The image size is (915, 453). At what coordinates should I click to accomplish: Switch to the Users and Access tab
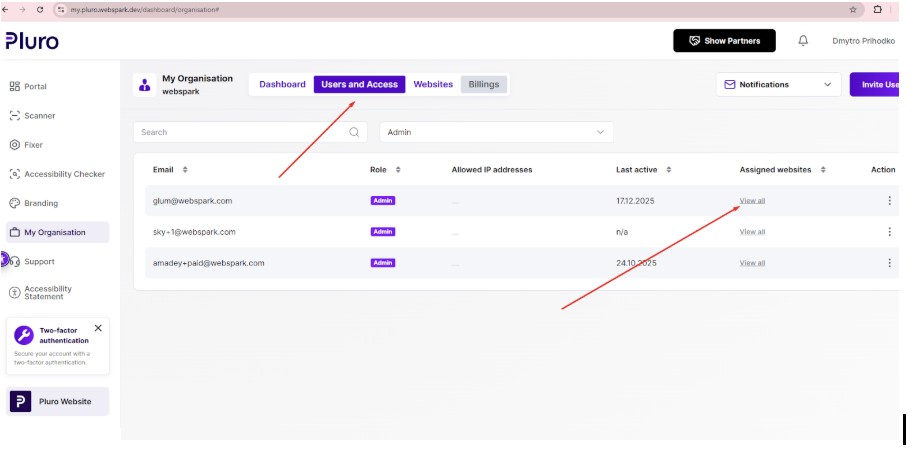[x=359, y=84]
